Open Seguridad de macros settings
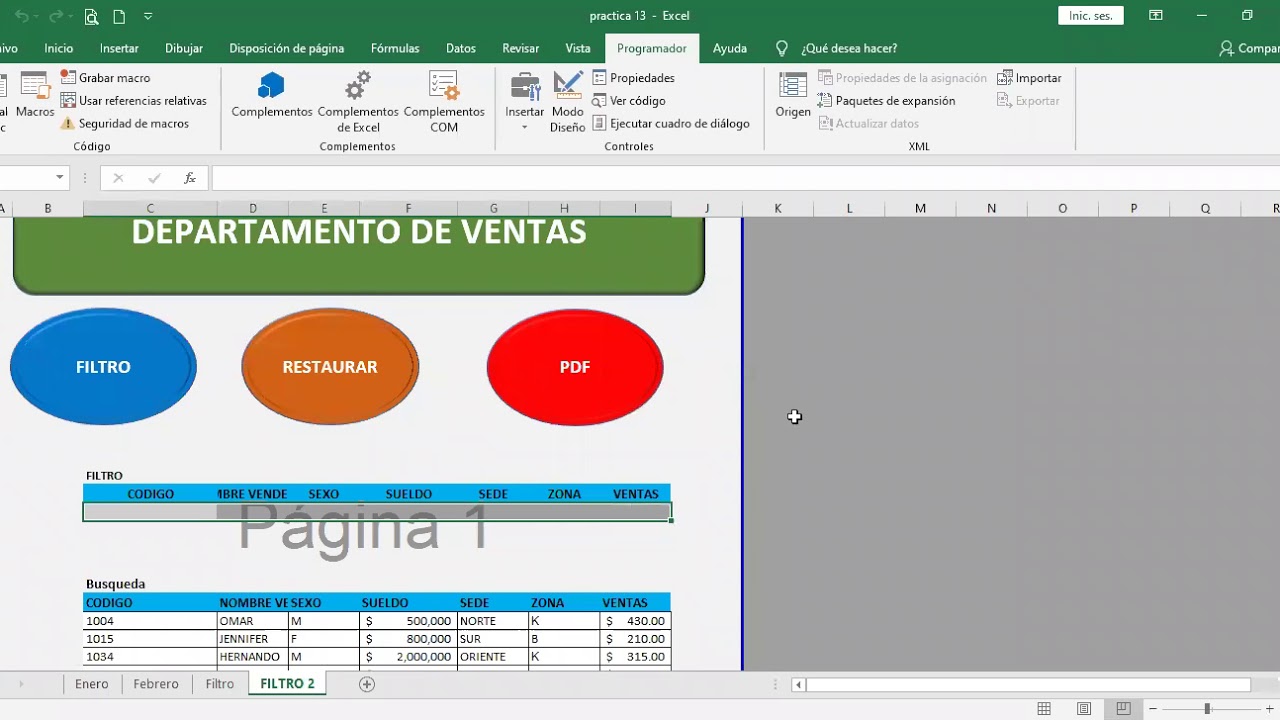Screen dimensions: 1280x720 click(x=125, y=124)
